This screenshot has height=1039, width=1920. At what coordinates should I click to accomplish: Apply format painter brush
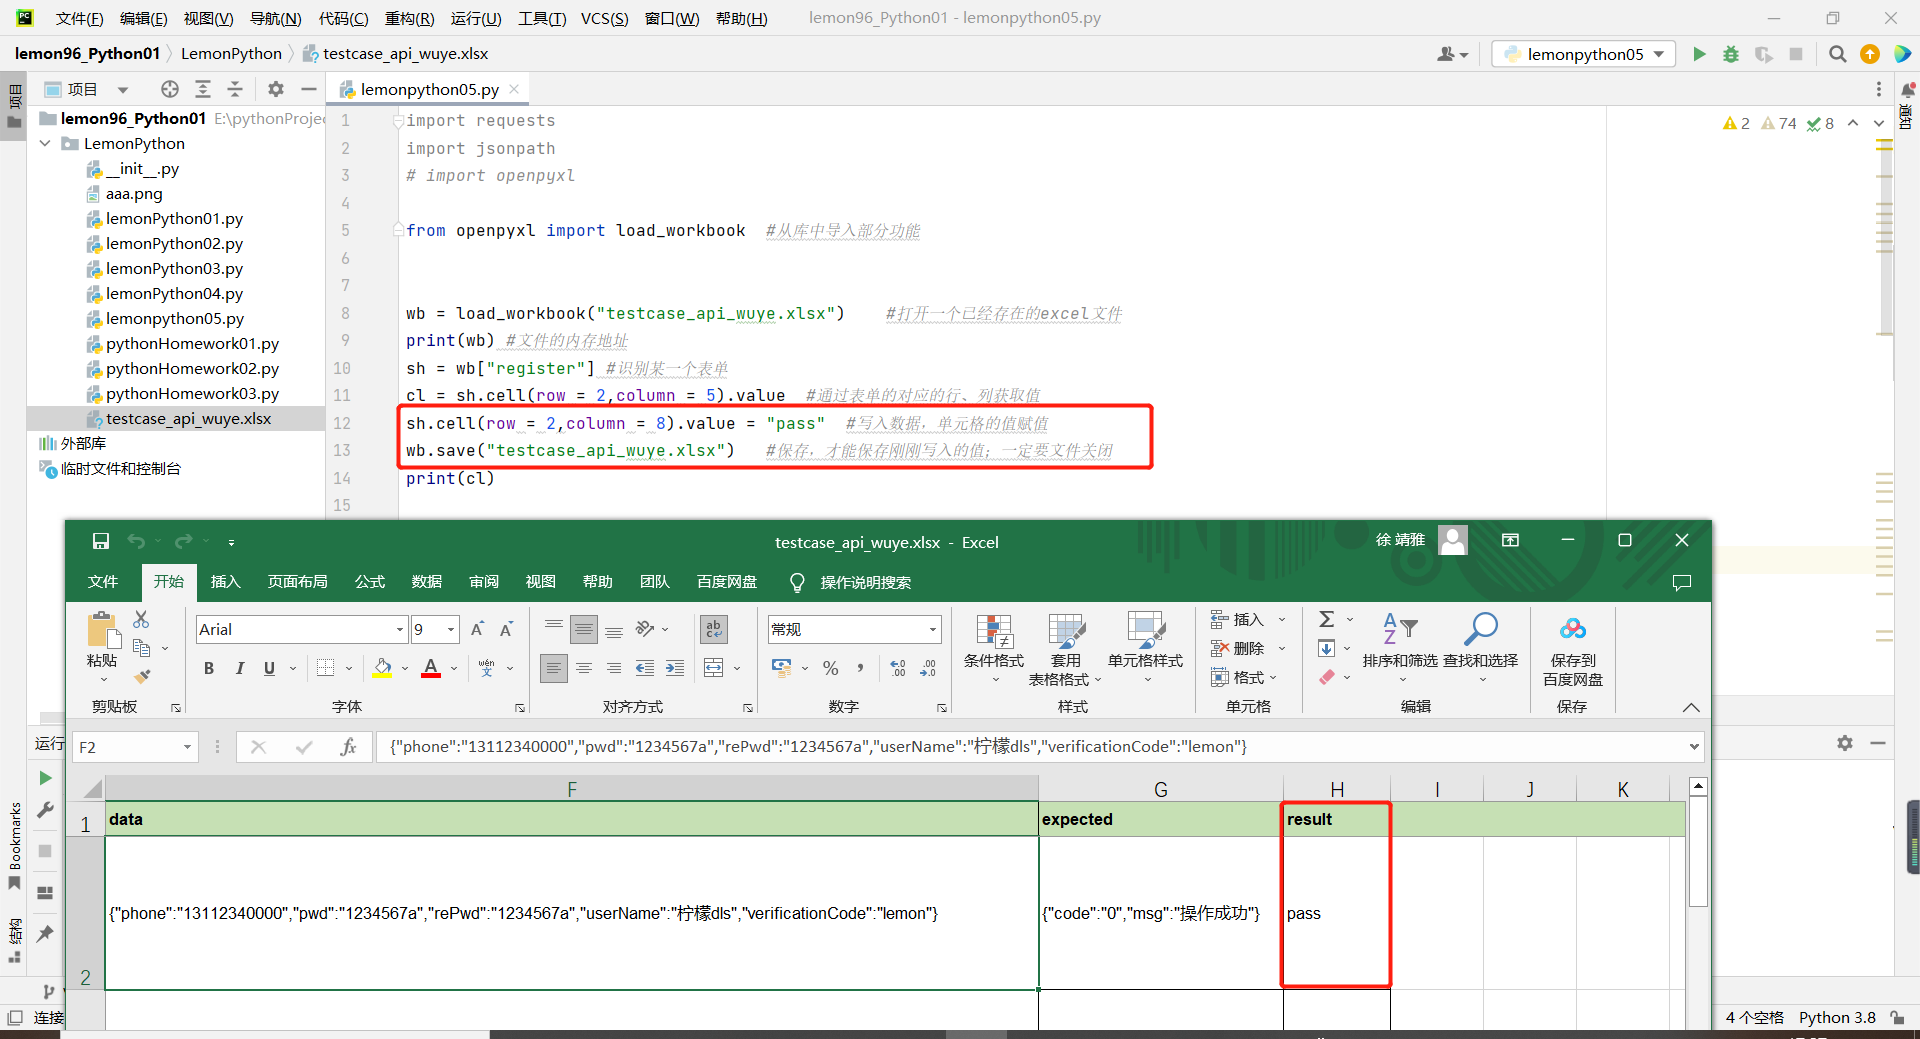pyautogui.click(x=142, y=676)
